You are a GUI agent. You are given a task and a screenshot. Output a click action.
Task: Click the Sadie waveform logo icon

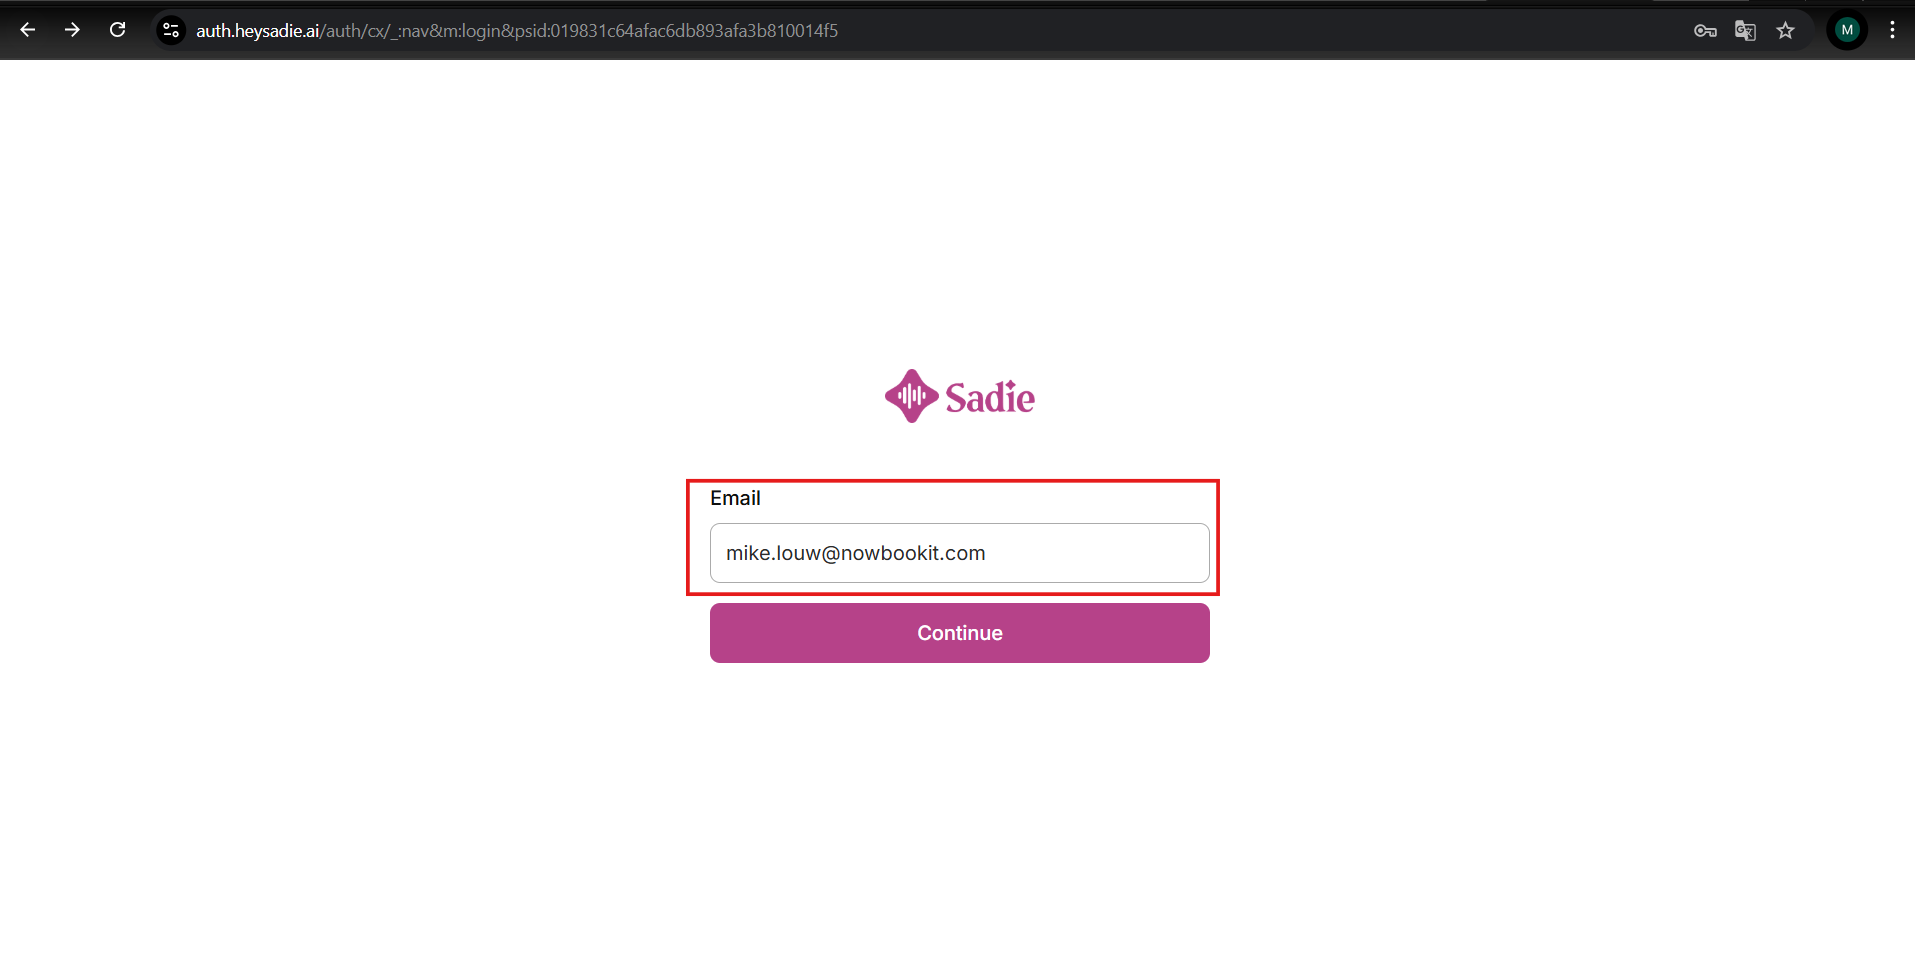tap(911, 396)
